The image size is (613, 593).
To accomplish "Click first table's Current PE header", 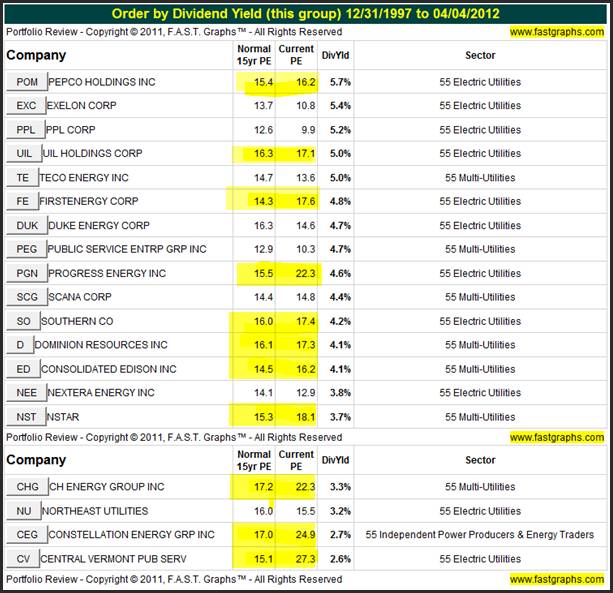I will coord(296,55).
